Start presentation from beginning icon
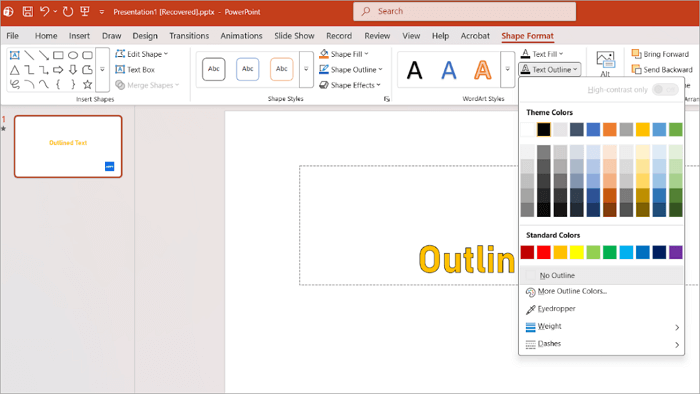700x394 pixels. coord(84,12)
